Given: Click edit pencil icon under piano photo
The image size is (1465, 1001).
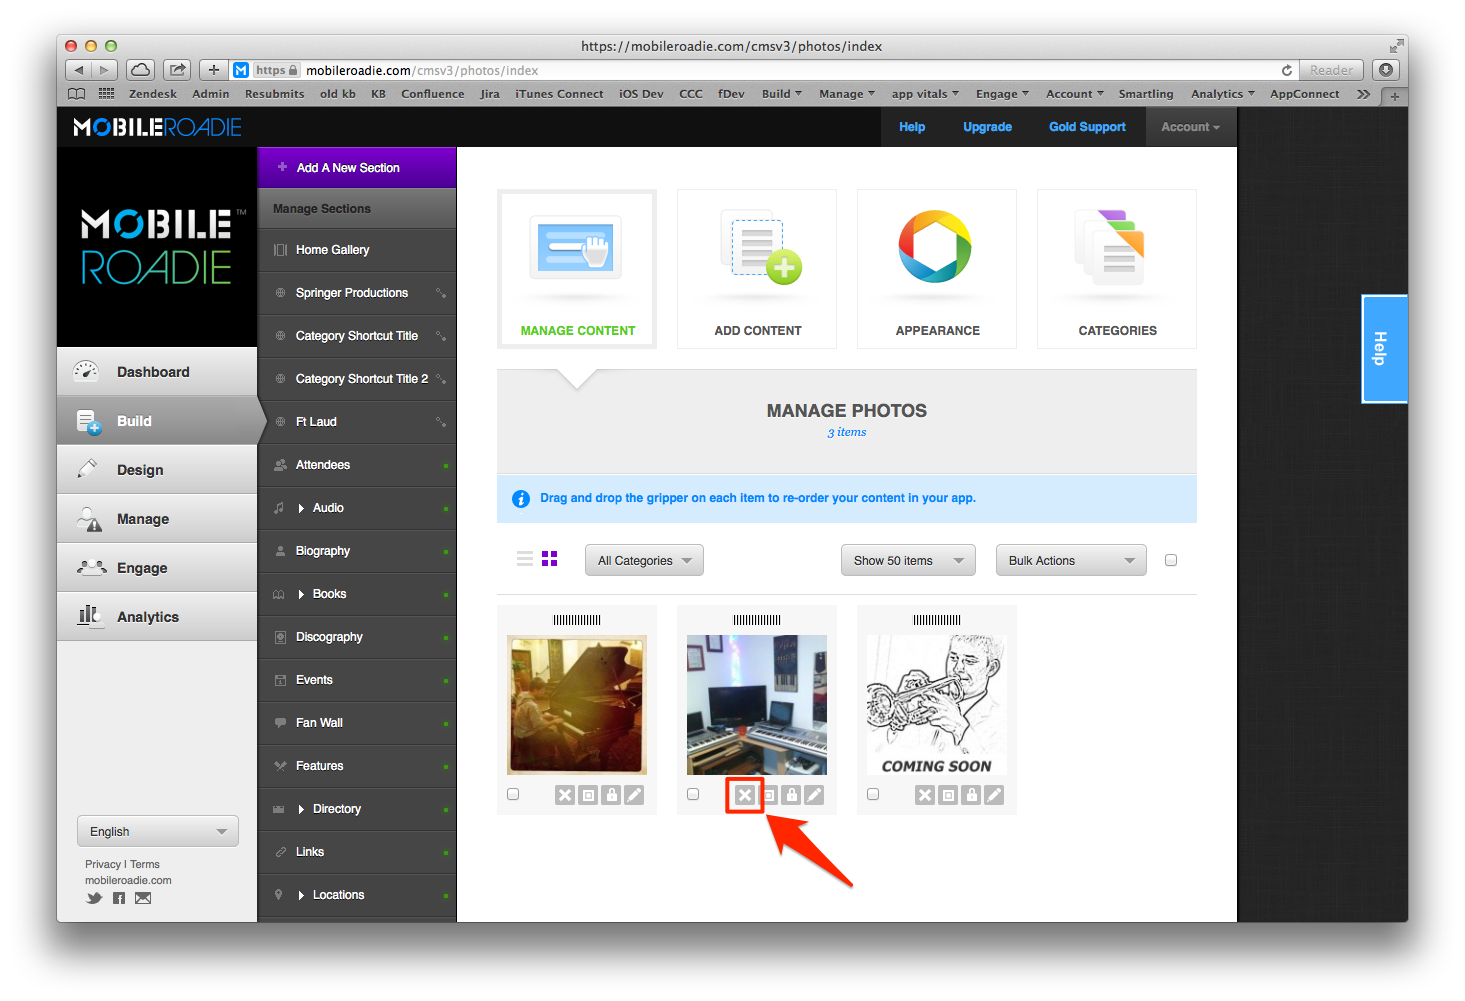Looking at the screenshot, I should (x=635, y=795).
